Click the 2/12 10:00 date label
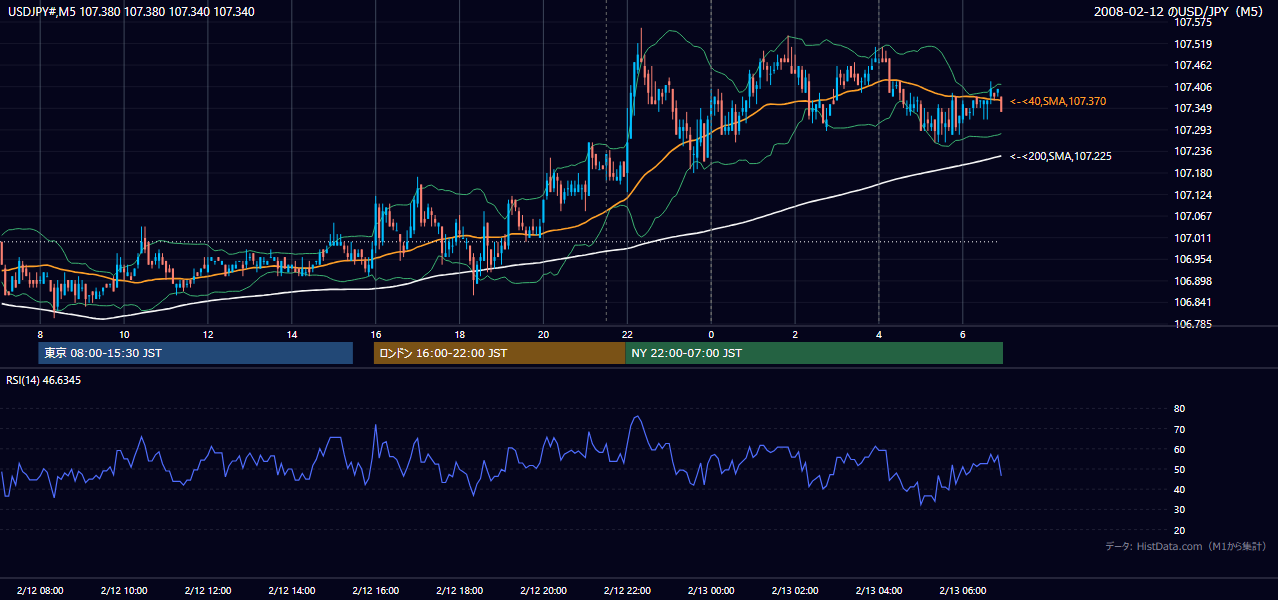Image resolution: width=1278 pixels, height=600 pixels. click(124, 590)
